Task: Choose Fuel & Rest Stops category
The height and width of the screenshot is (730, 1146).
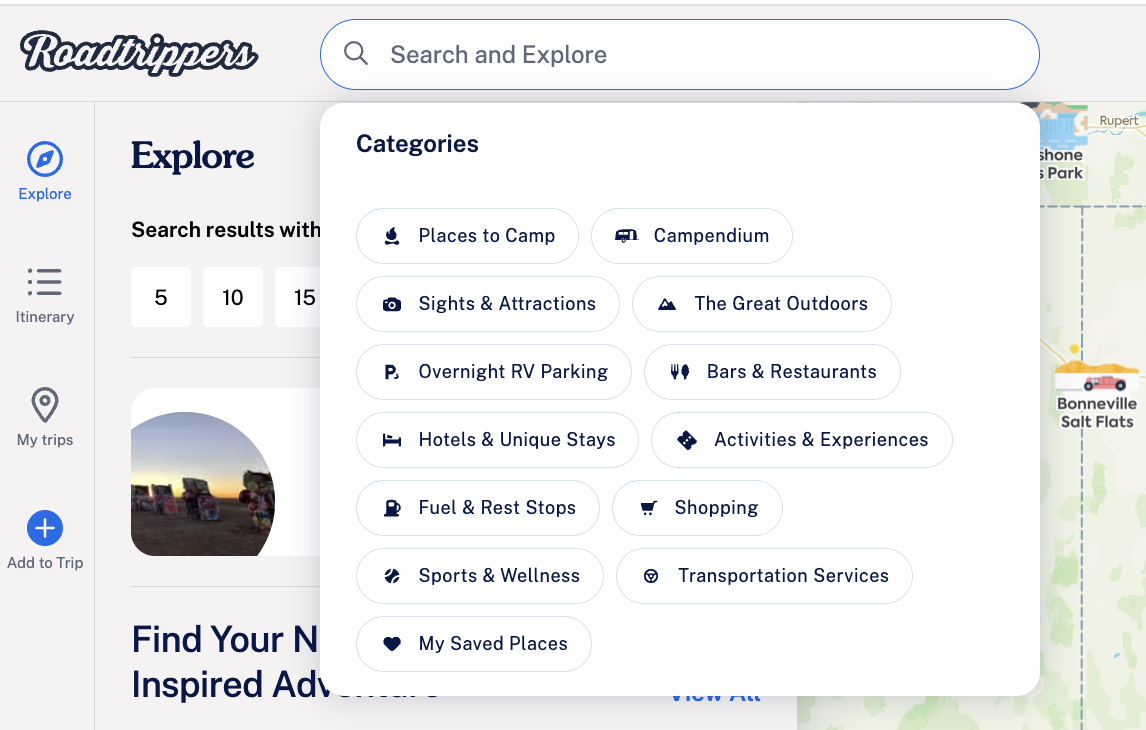Action: (x=477, y=508)
